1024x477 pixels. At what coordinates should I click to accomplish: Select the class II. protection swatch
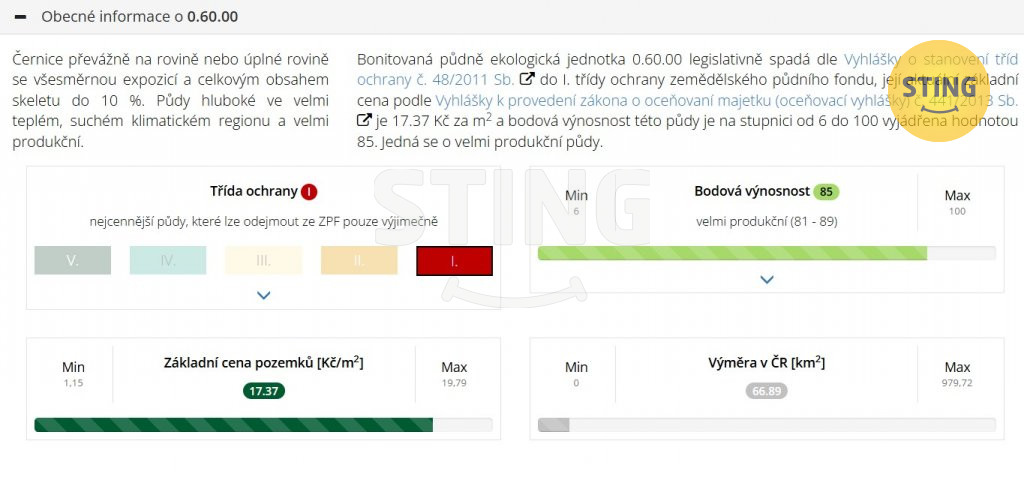(359, 260)
